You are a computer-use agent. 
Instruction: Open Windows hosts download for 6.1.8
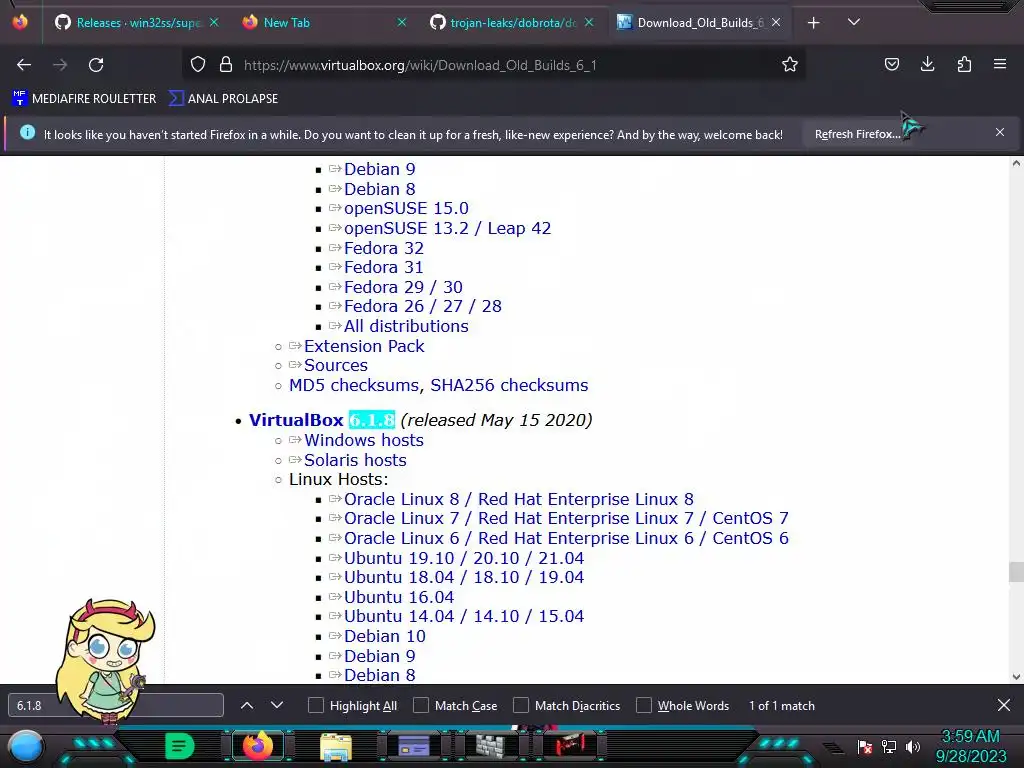point(364,440)
